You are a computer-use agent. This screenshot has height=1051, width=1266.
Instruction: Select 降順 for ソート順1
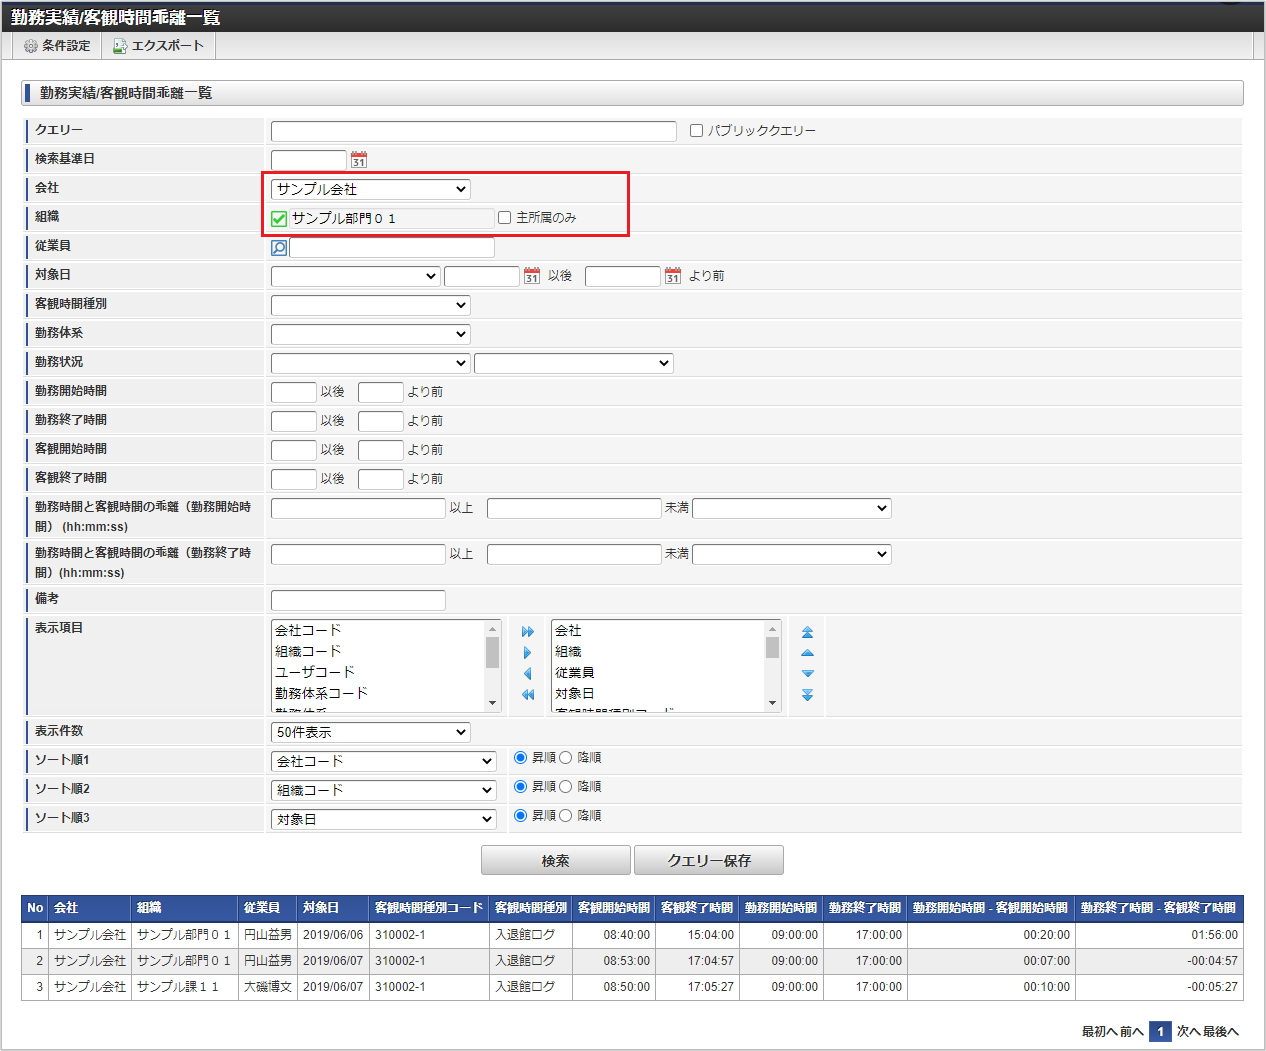click(x=566, y=758)
